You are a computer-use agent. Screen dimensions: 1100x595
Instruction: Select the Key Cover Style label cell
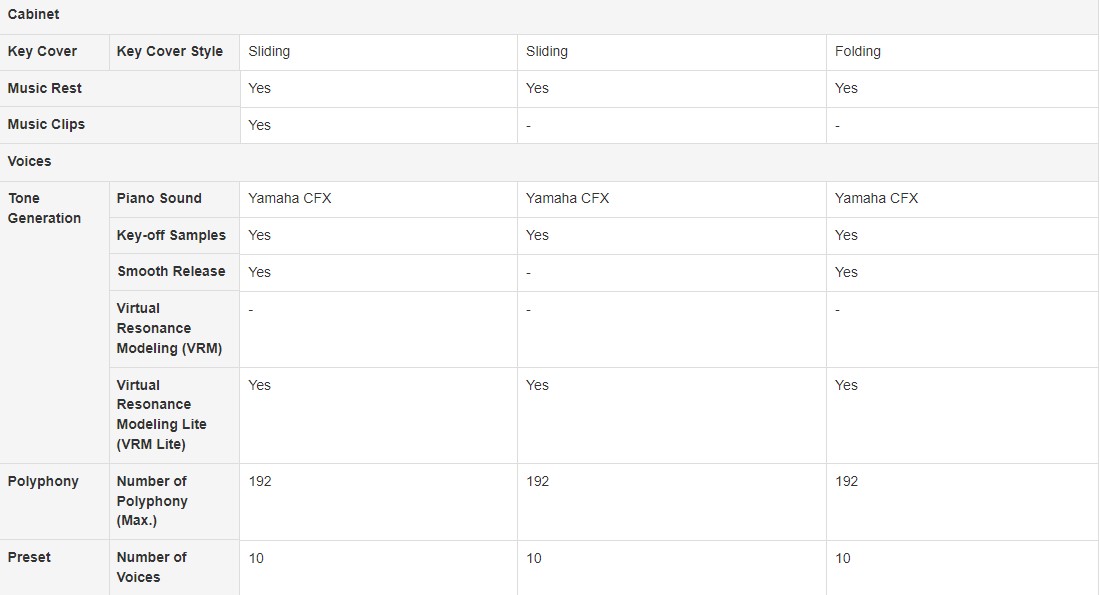point(170,52)
